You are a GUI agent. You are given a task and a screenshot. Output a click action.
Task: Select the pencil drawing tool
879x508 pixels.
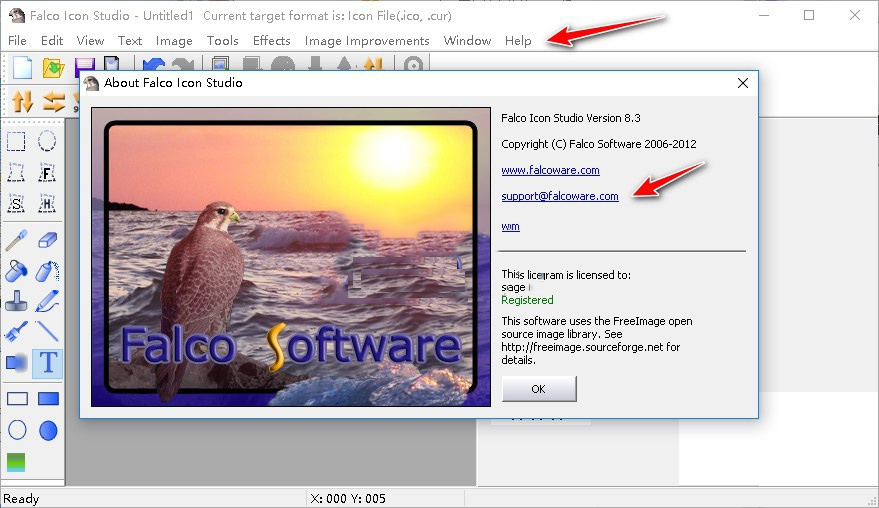pyautogui.click(x=47, y=302)
